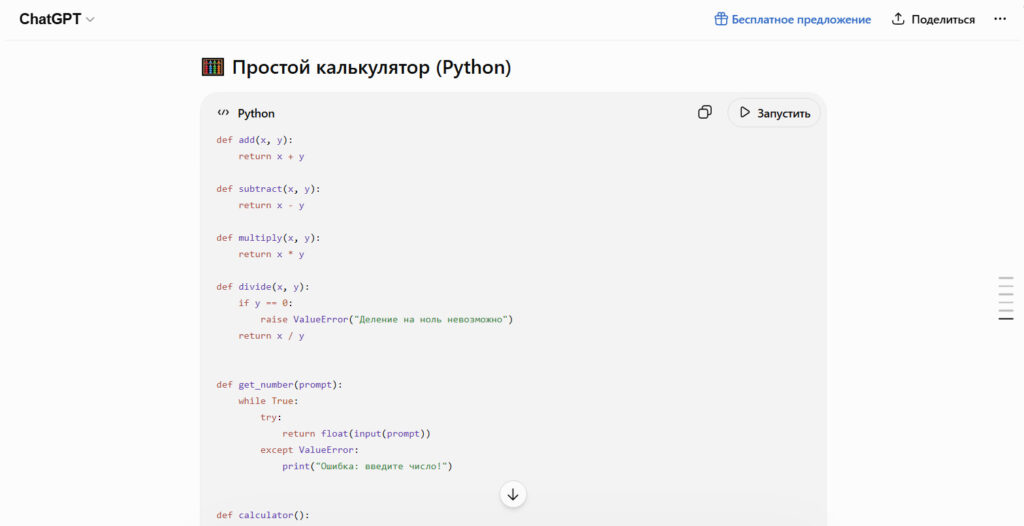Click the line return x - y
Image resolution: width=1024 pixels, height=526 pixels.
pos(271,205)
